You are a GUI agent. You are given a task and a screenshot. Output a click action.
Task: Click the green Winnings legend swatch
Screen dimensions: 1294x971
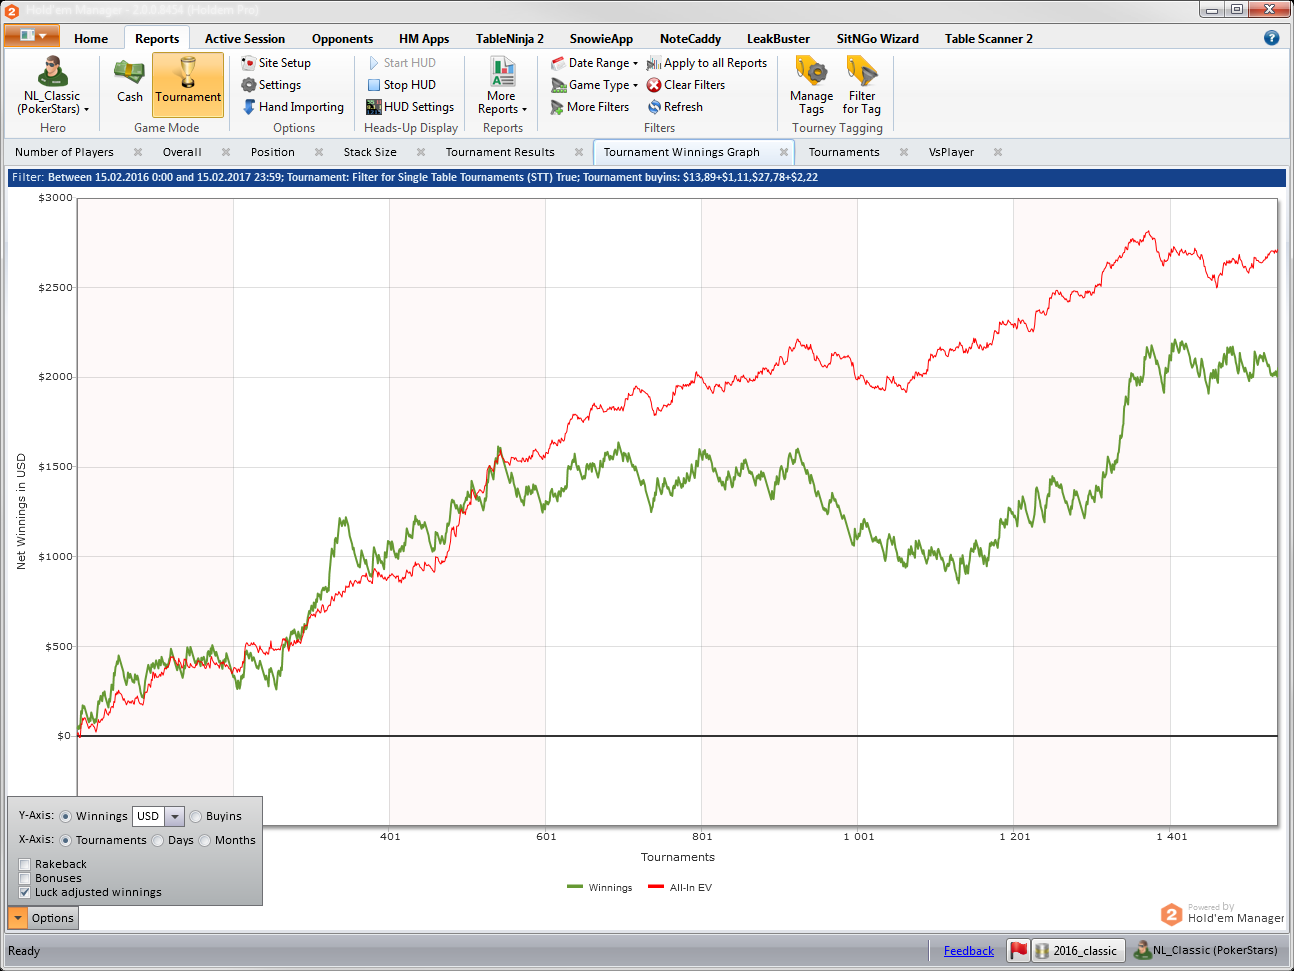pyautogui.click(x=575, y=887)
